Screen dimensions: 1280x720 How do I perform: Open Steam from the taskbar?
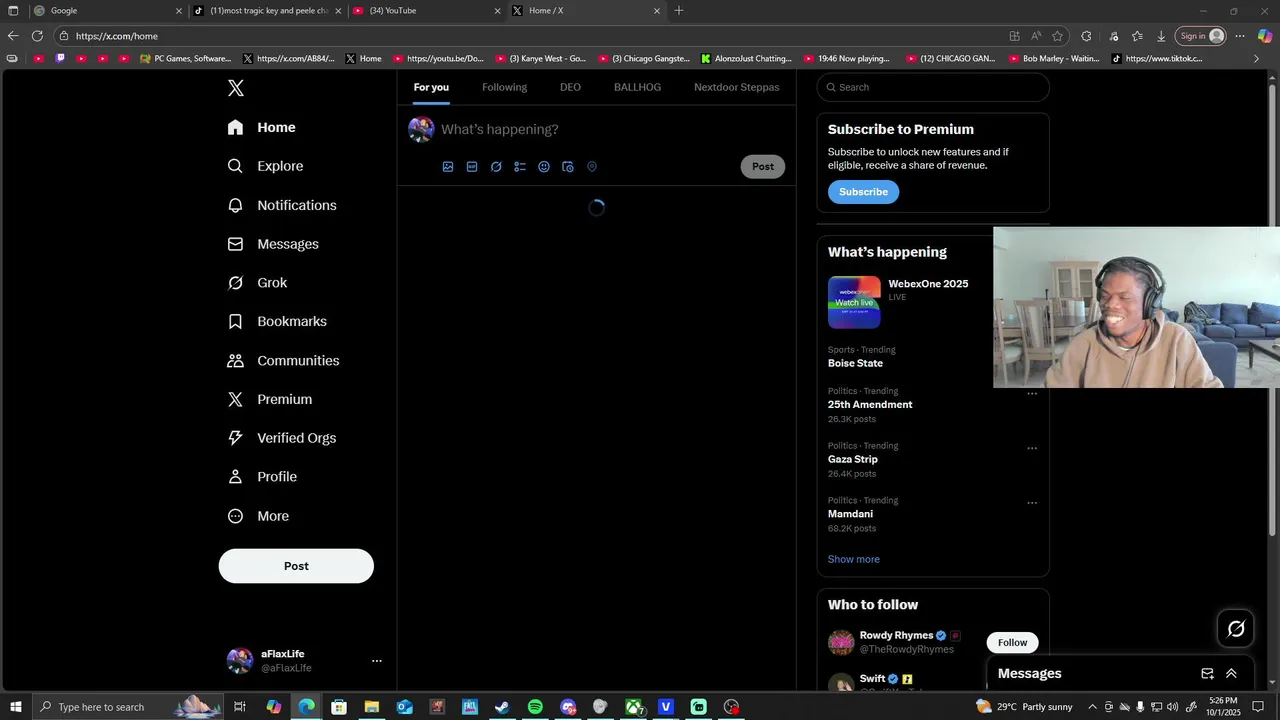click(x=502, y=707)
